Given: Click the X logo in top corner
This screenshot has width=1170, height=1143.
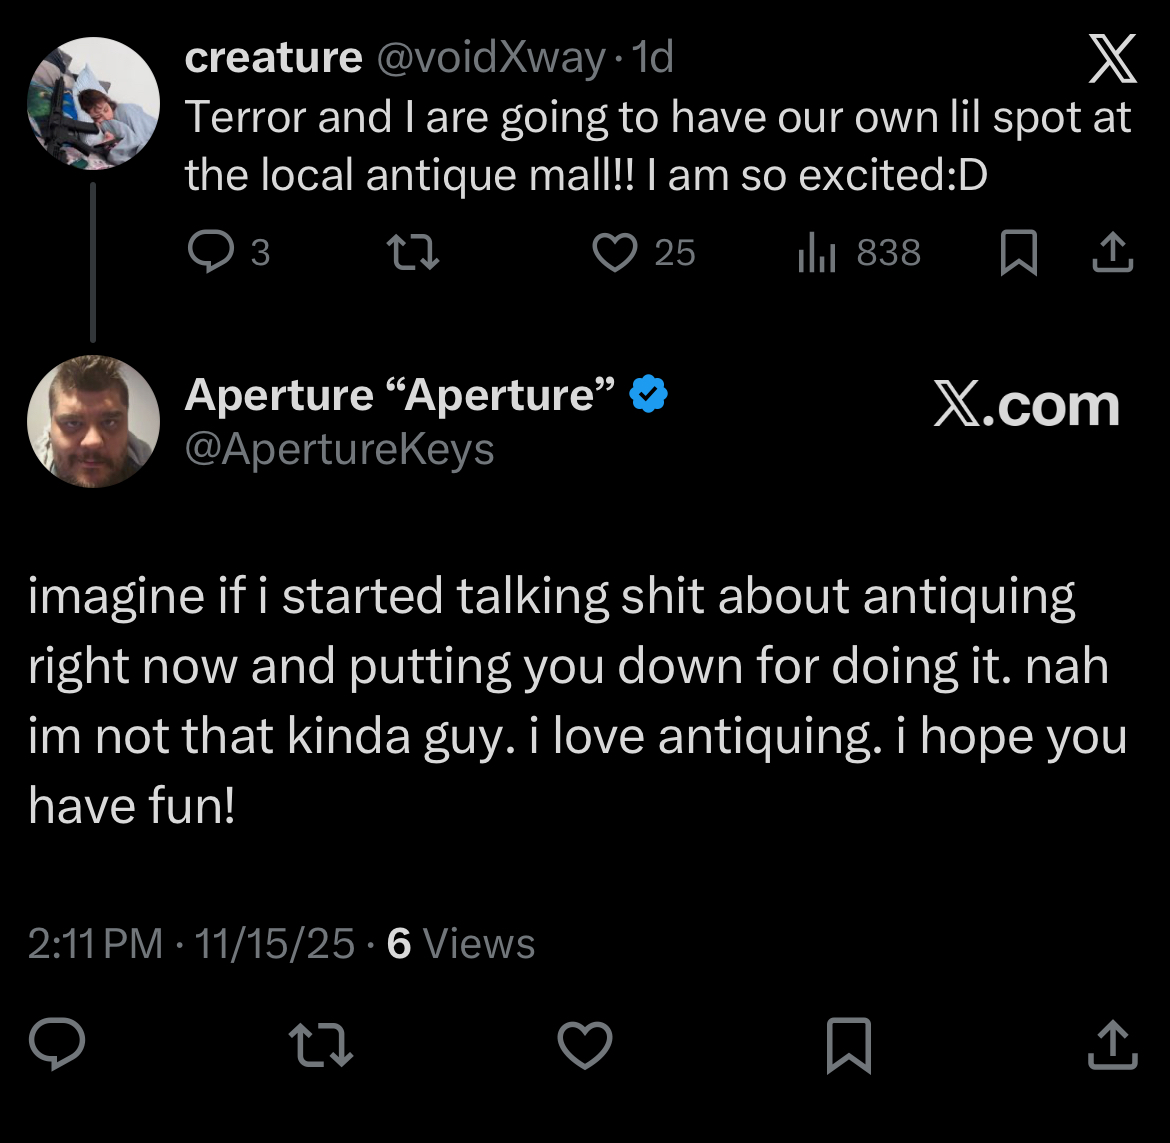Looking at the screenshot, I should 1112,60.
